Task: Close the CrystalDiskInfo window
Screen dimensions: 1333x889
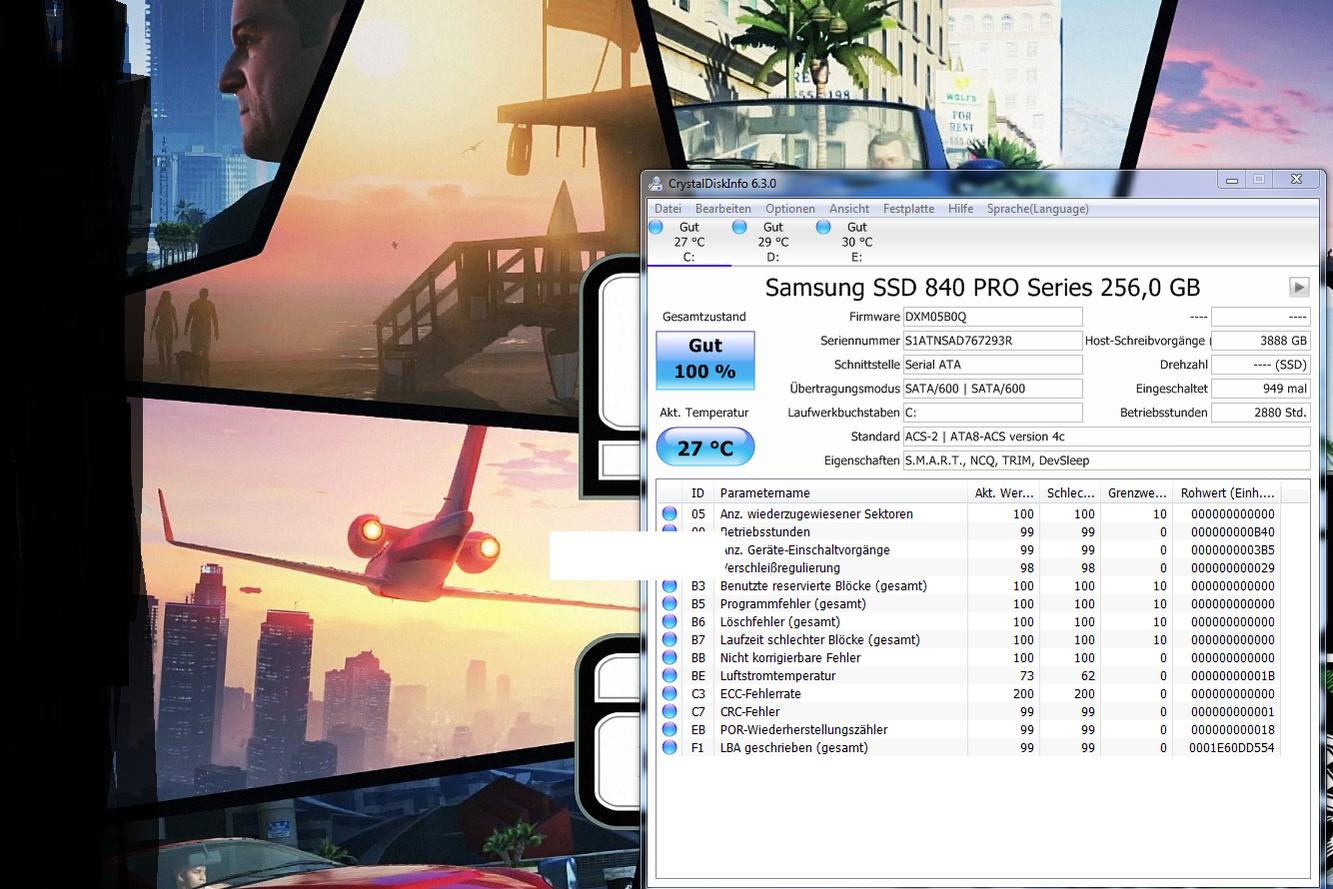Action: point(1296,180)
